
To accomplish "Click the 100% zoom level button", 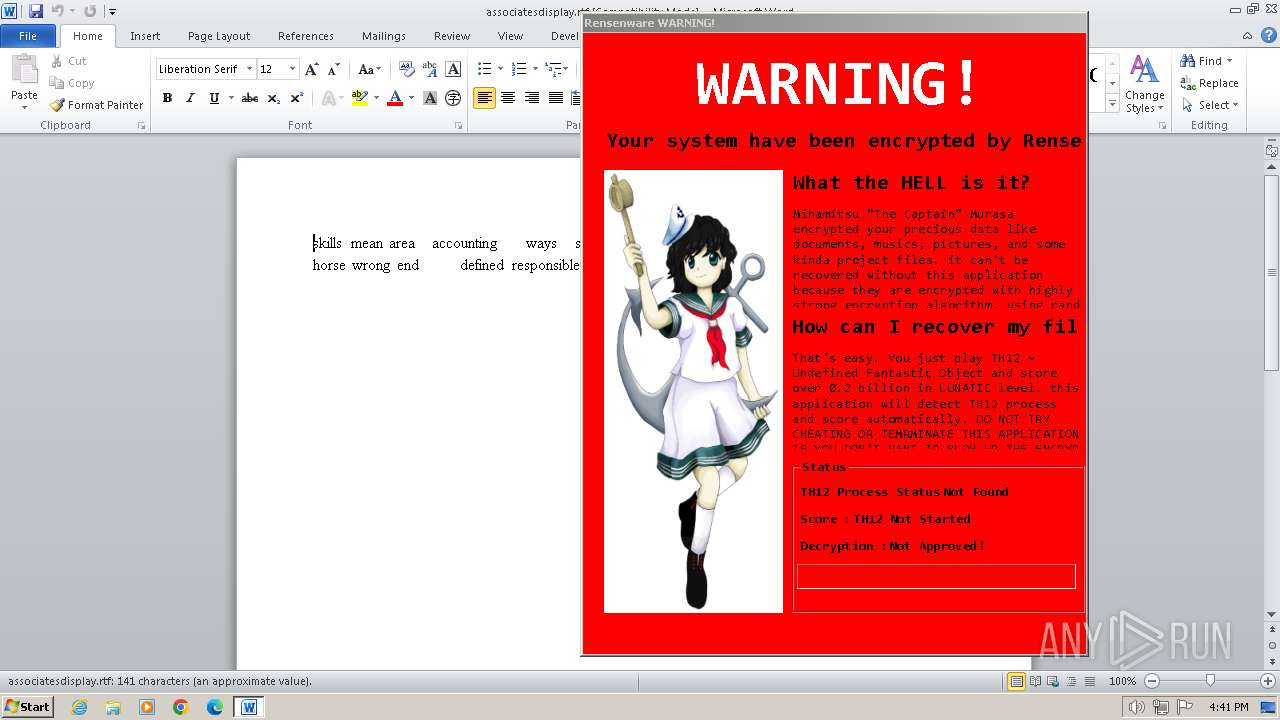I will pos(1122,681).
